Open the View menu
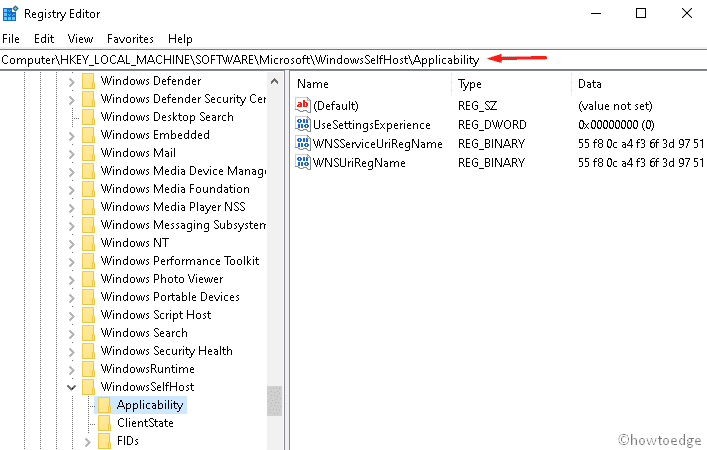The height and width of the screenshot is (450, 707). click(x=80, y=39)
